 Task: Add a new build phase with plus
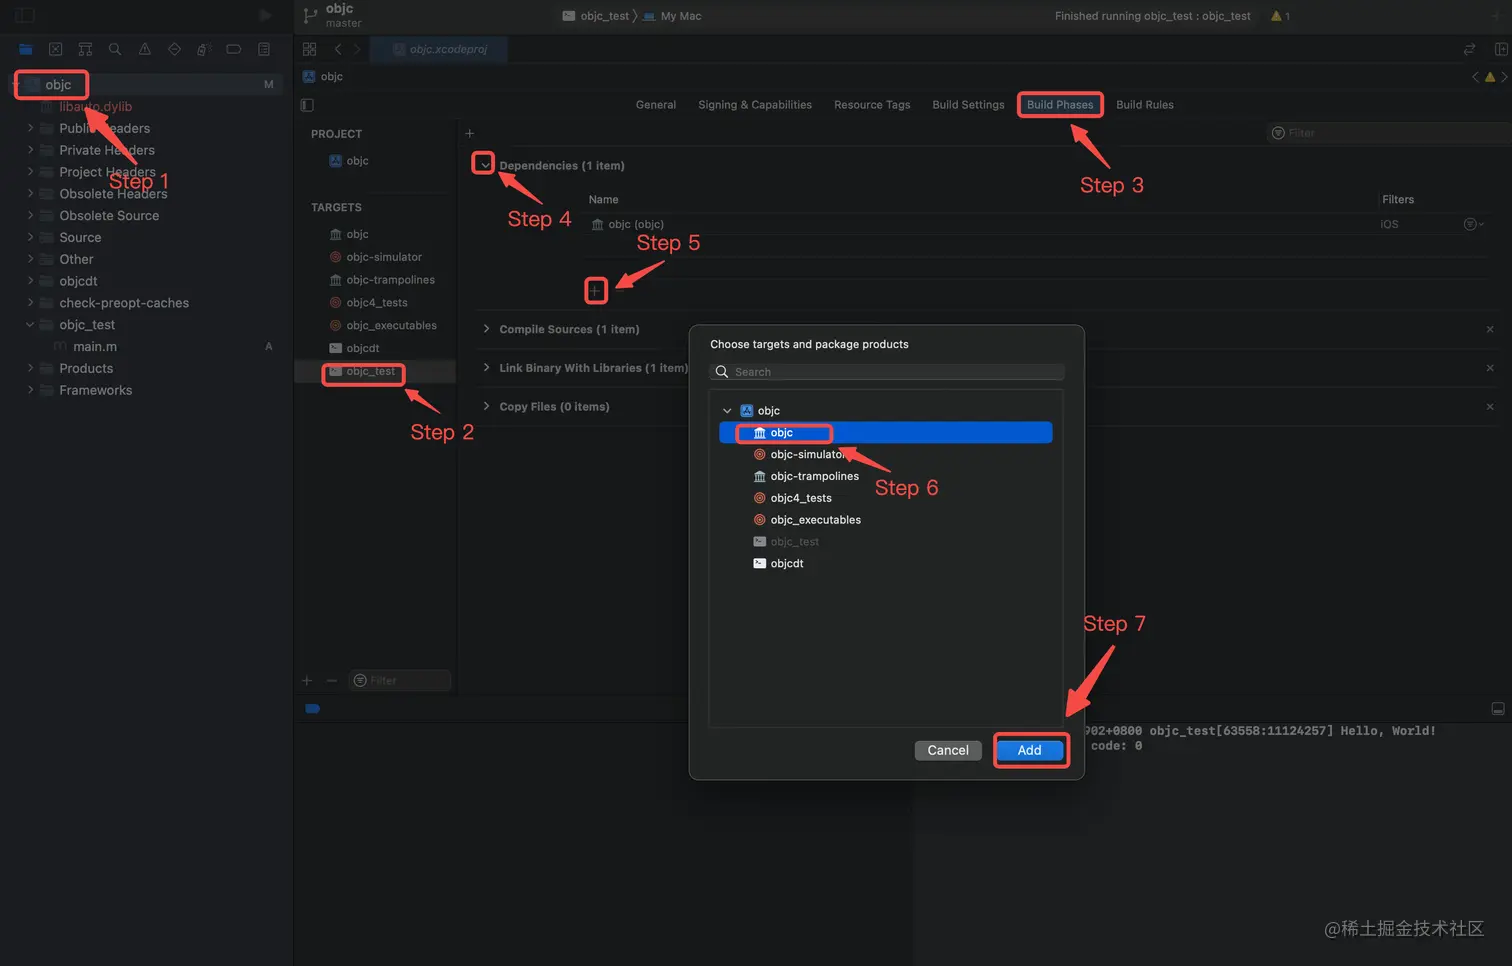tap(470, 133)
